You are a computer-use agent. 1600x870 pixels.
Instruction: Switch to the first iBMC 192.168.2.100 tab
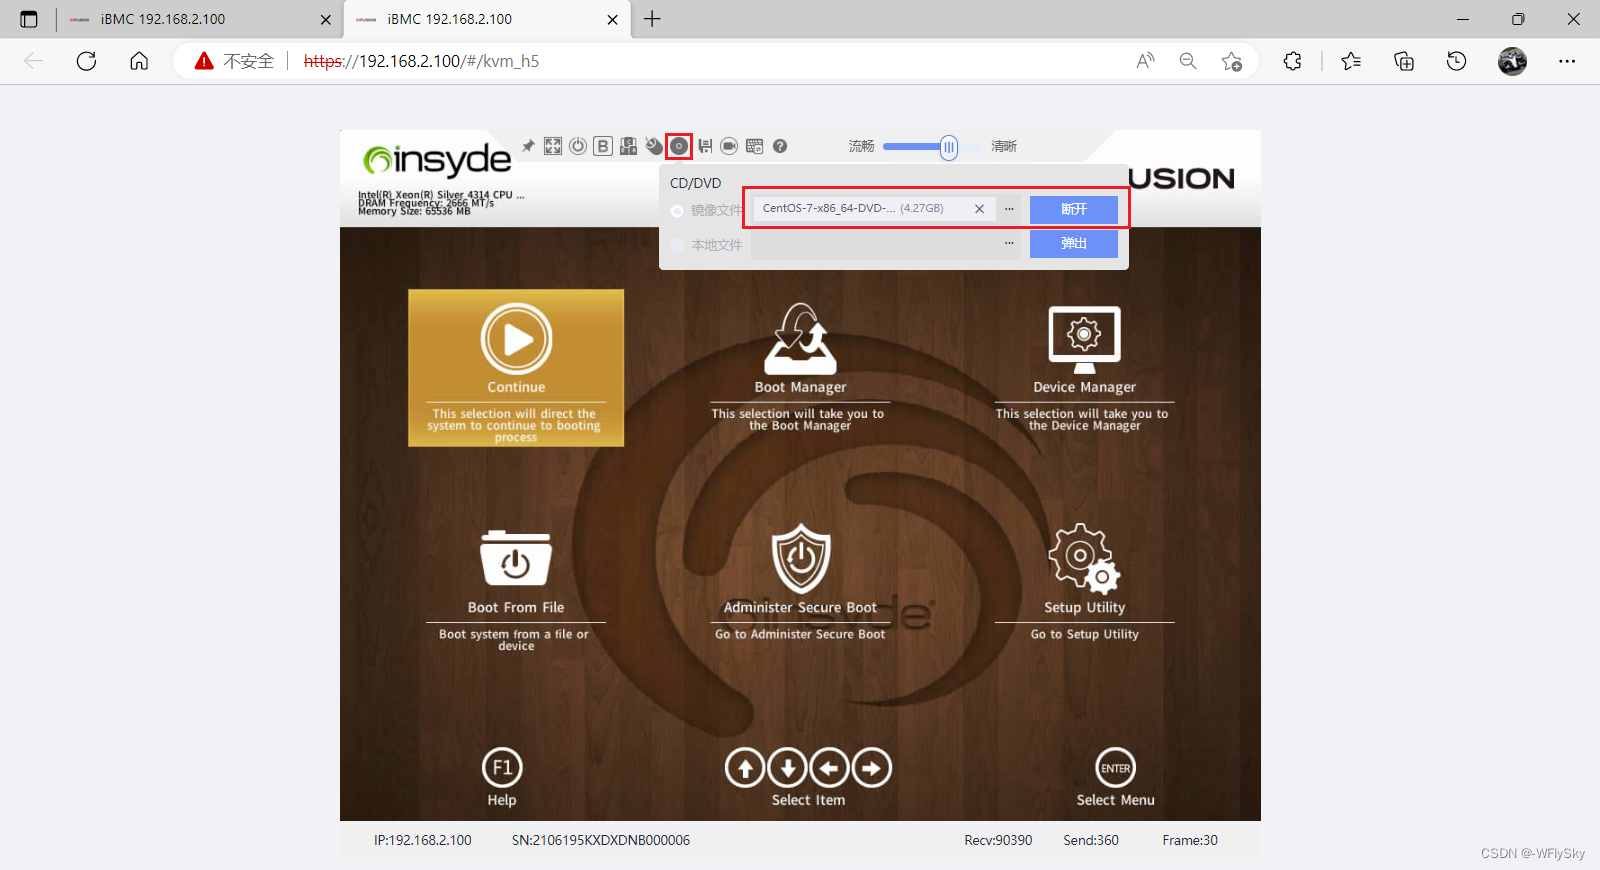(200, 19)
